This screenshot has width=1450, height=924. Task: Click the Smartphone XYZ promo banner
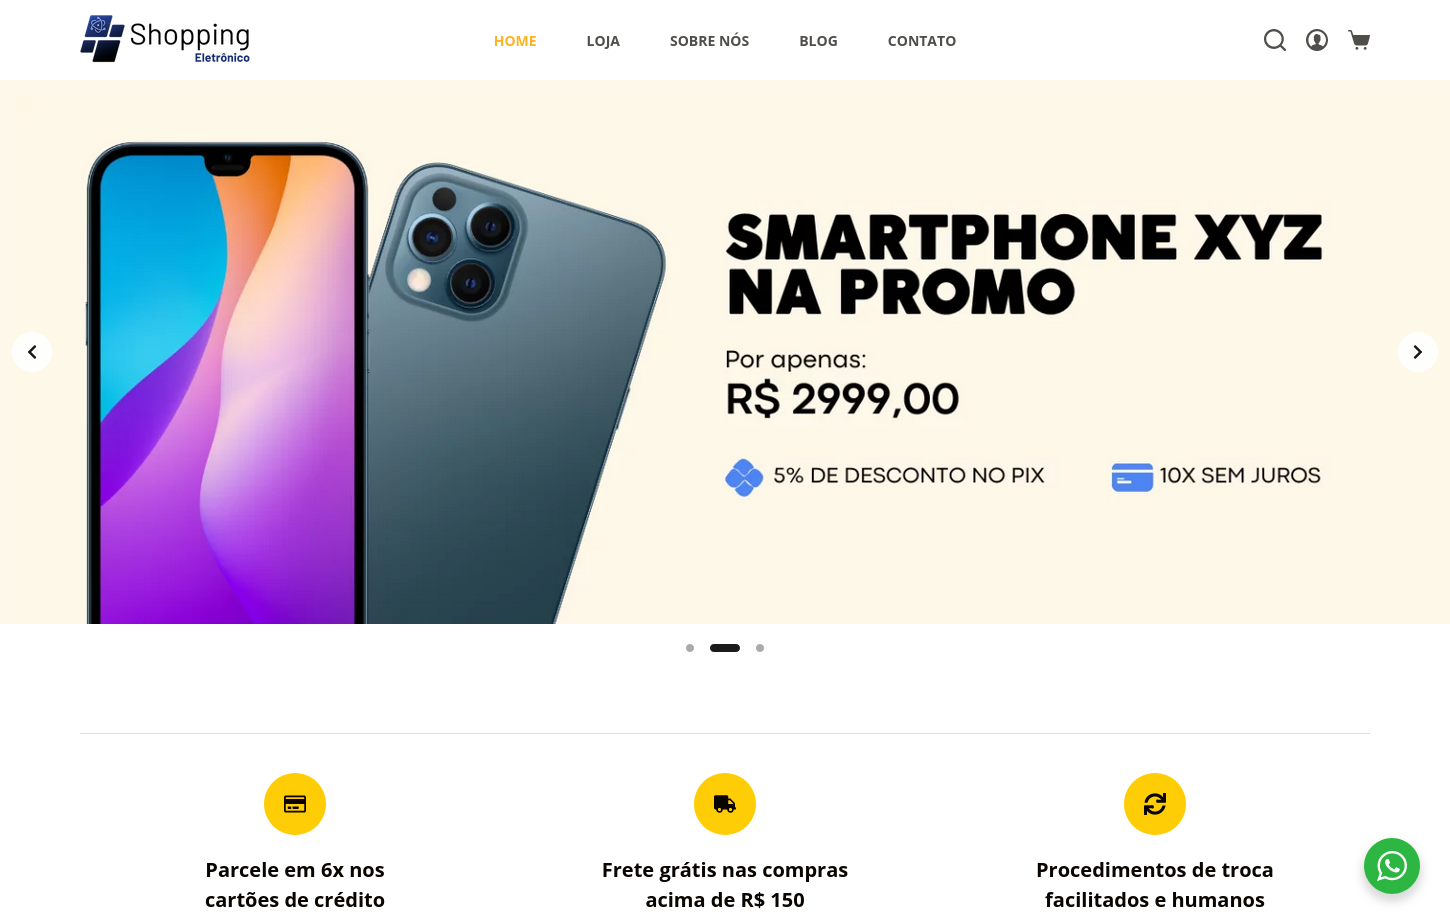pyautogui.click(x=725, y=352)
